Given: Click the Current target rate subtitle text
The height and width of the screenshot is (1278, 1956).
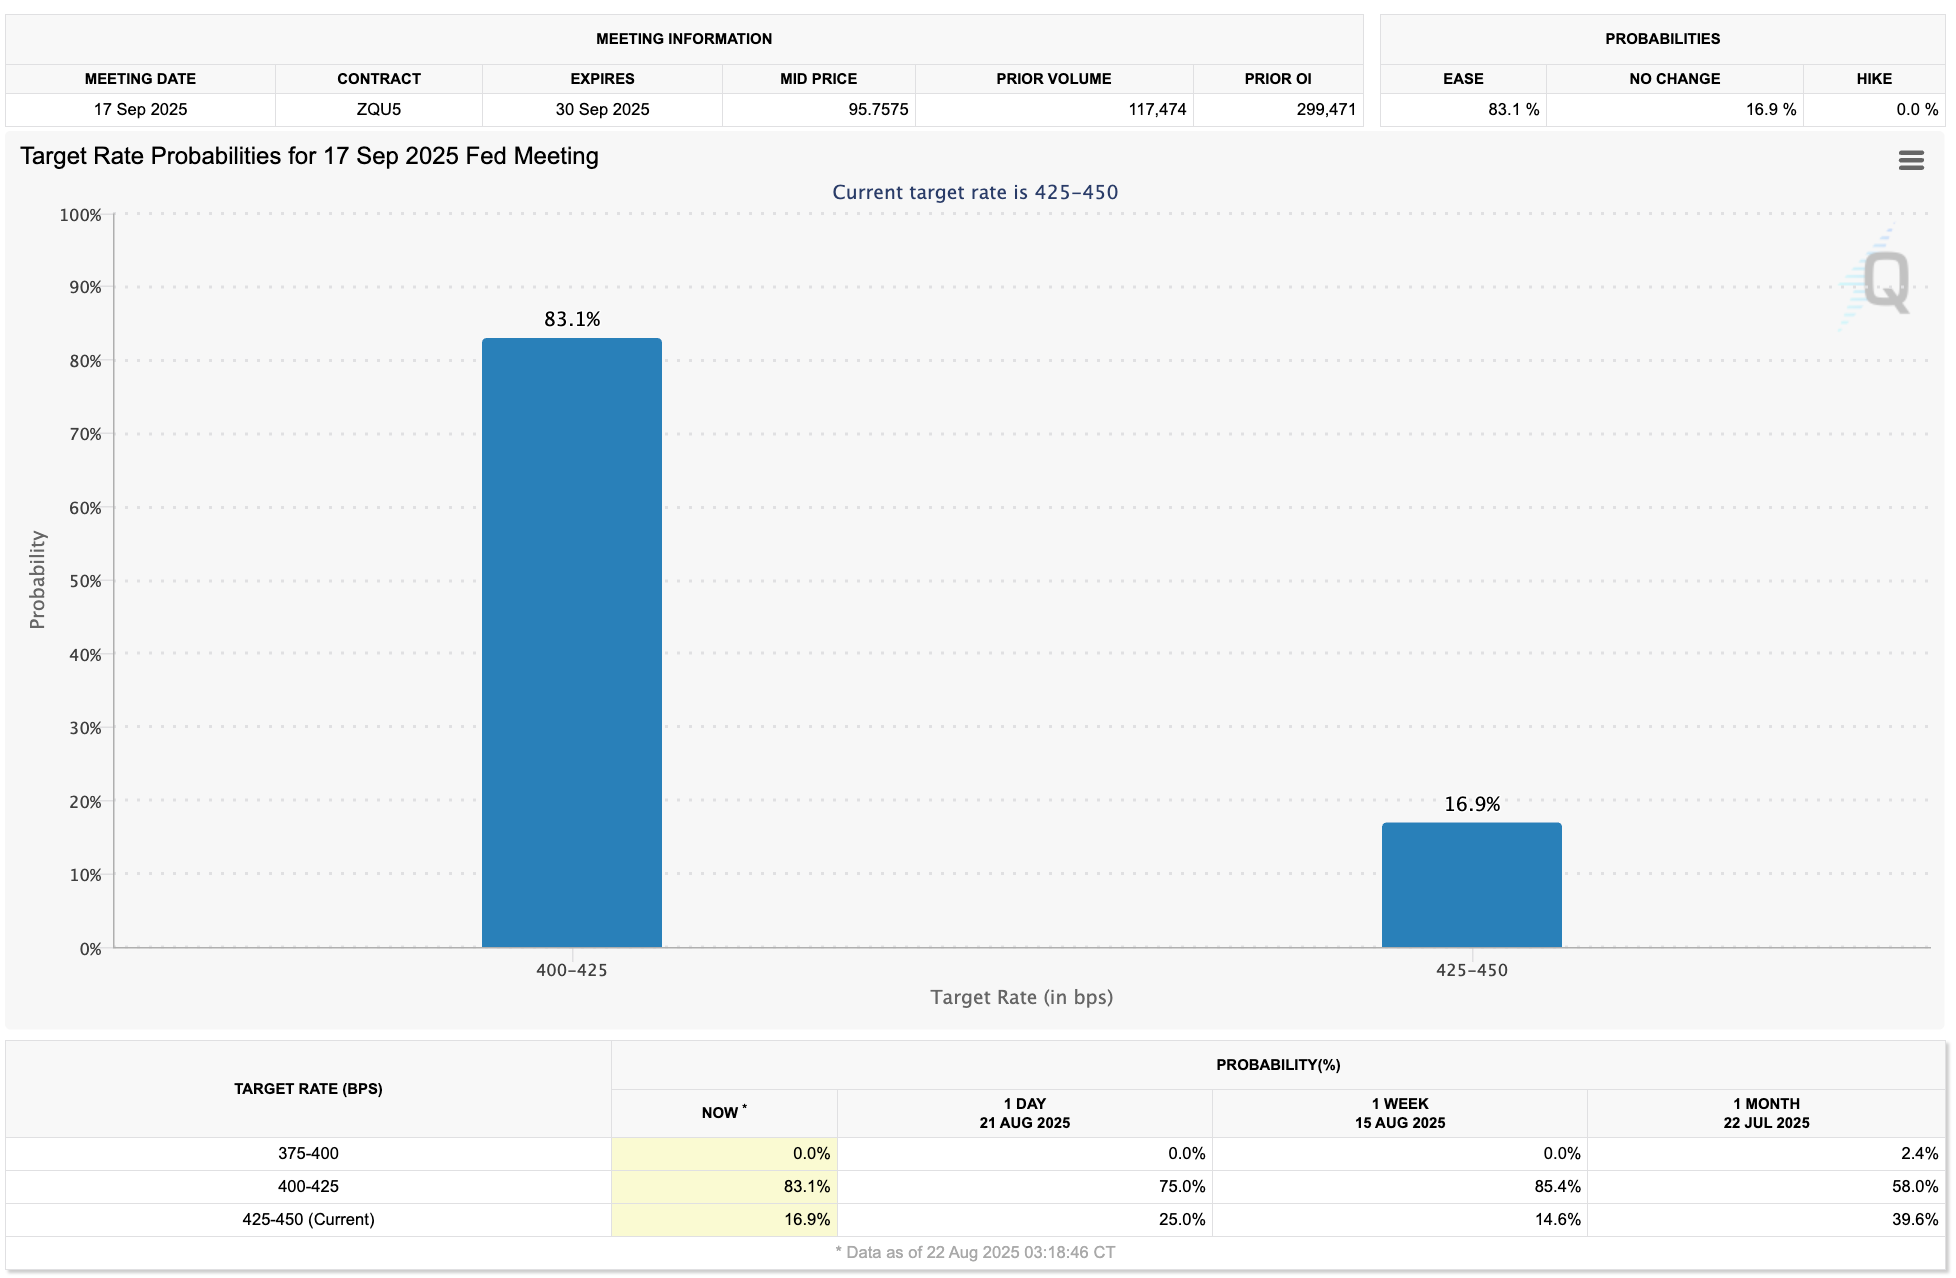Looking at the screenshot, I should pos(974,192).
